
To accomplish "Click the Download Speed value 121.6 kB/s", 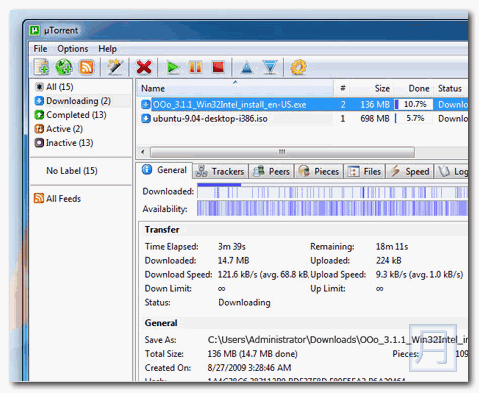I will (263, 274).
